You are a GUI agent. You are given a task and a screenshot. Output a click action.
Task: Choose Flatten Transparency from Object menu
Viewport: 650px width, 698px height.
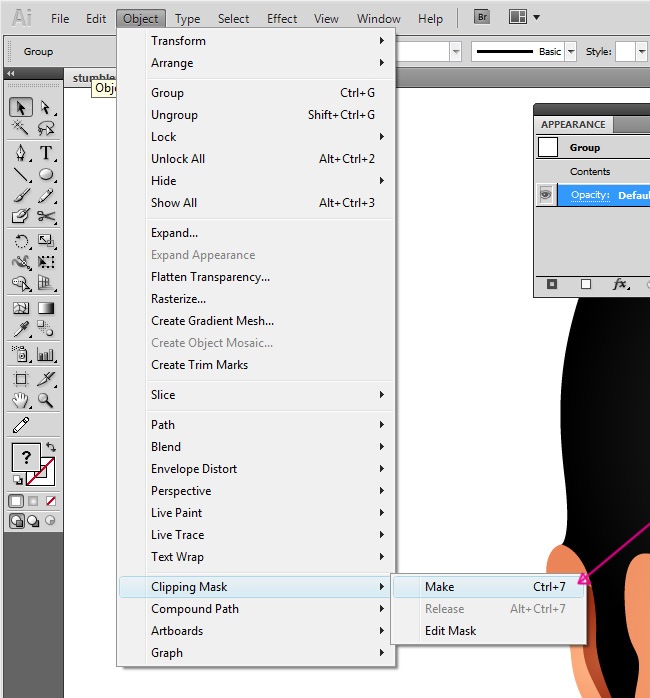(x=210, y=277)
